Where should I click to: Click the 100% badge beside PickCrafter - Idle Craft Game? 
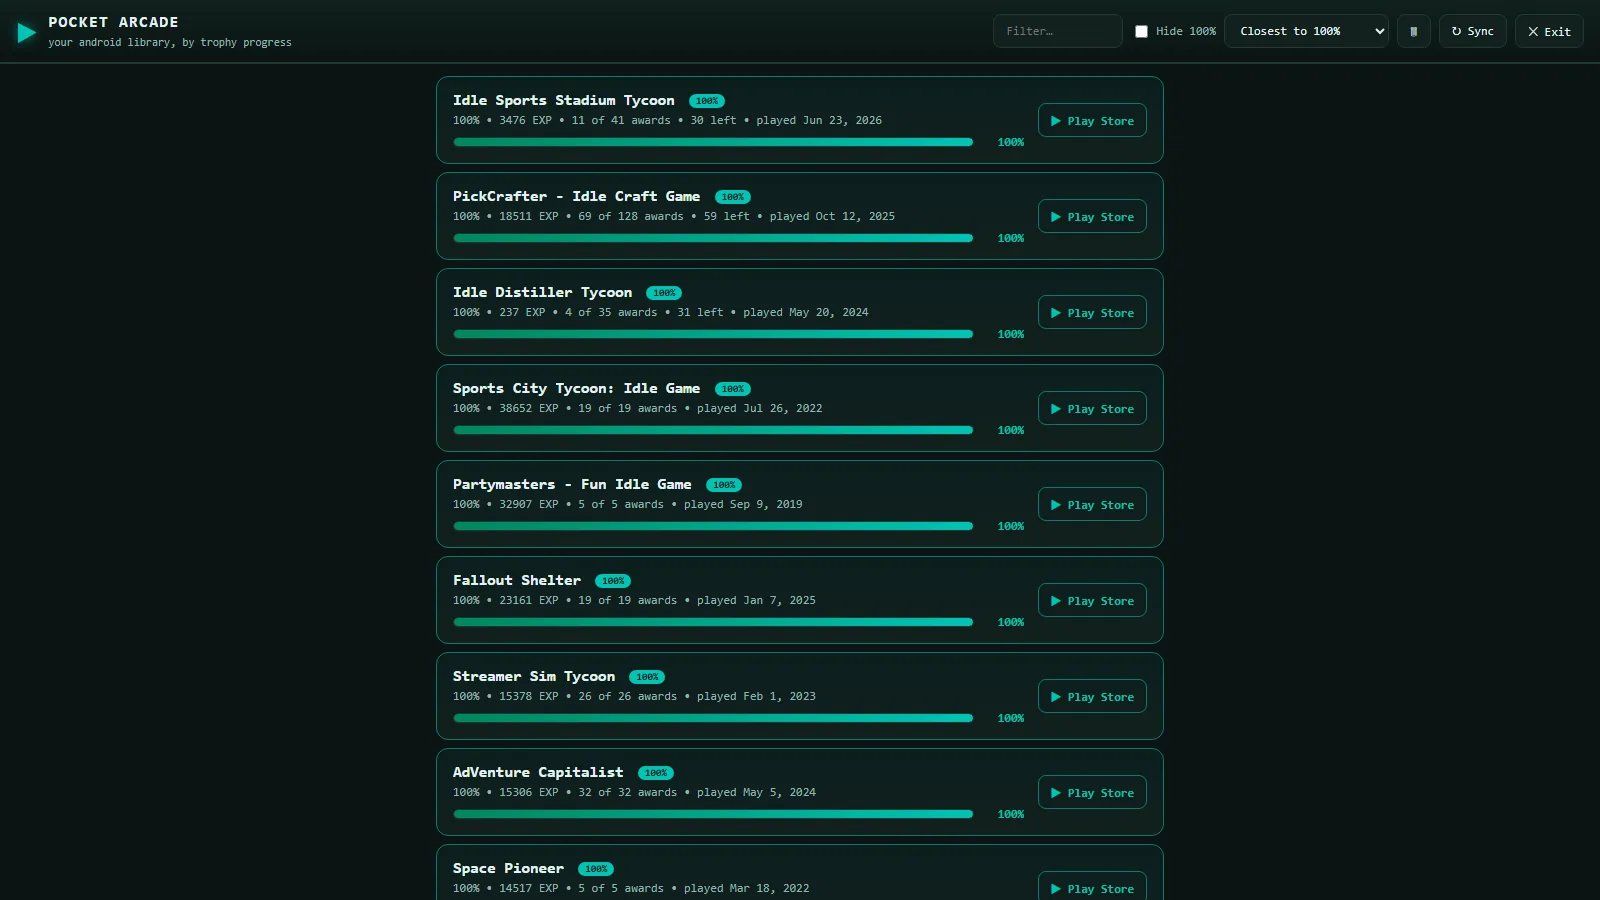[x=733, y=197]
